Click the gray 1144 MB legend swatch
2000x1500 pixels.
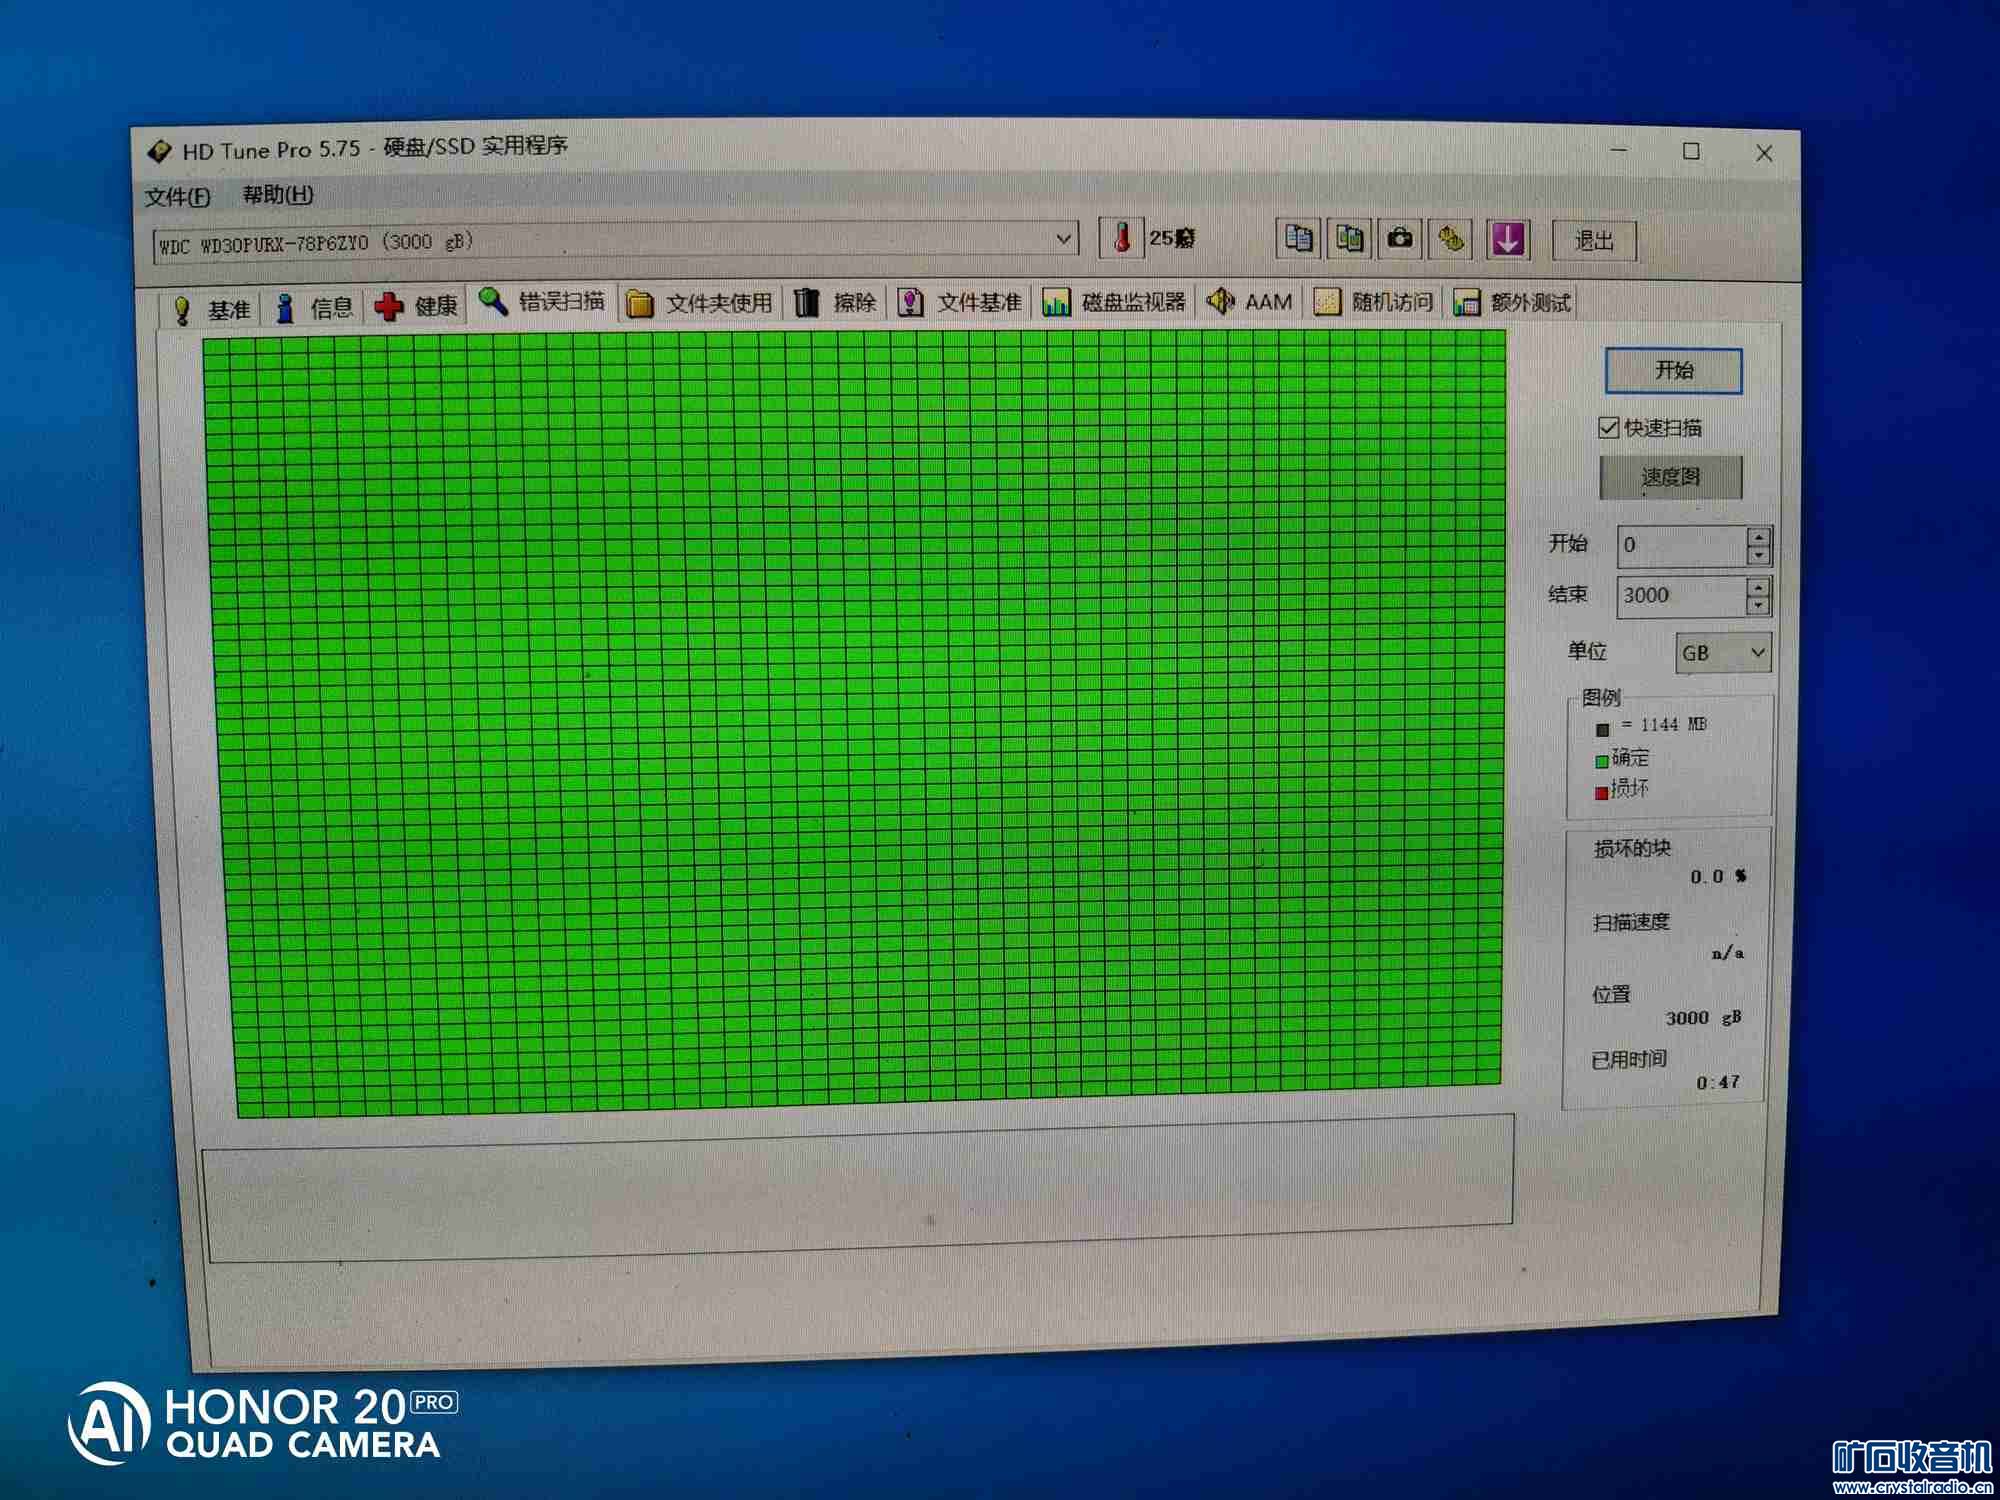pos(1602,729)
